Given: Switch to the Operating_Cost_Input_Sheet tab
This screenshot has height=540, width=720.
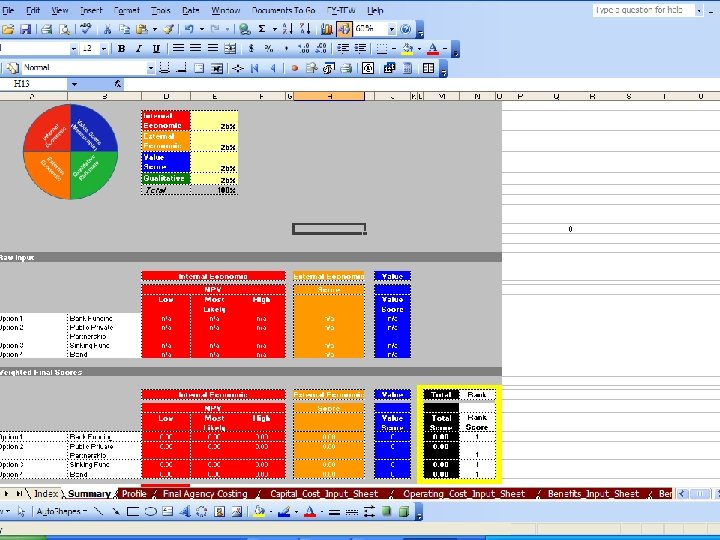Looking at the screenshot, I should (x=464, y=494).
